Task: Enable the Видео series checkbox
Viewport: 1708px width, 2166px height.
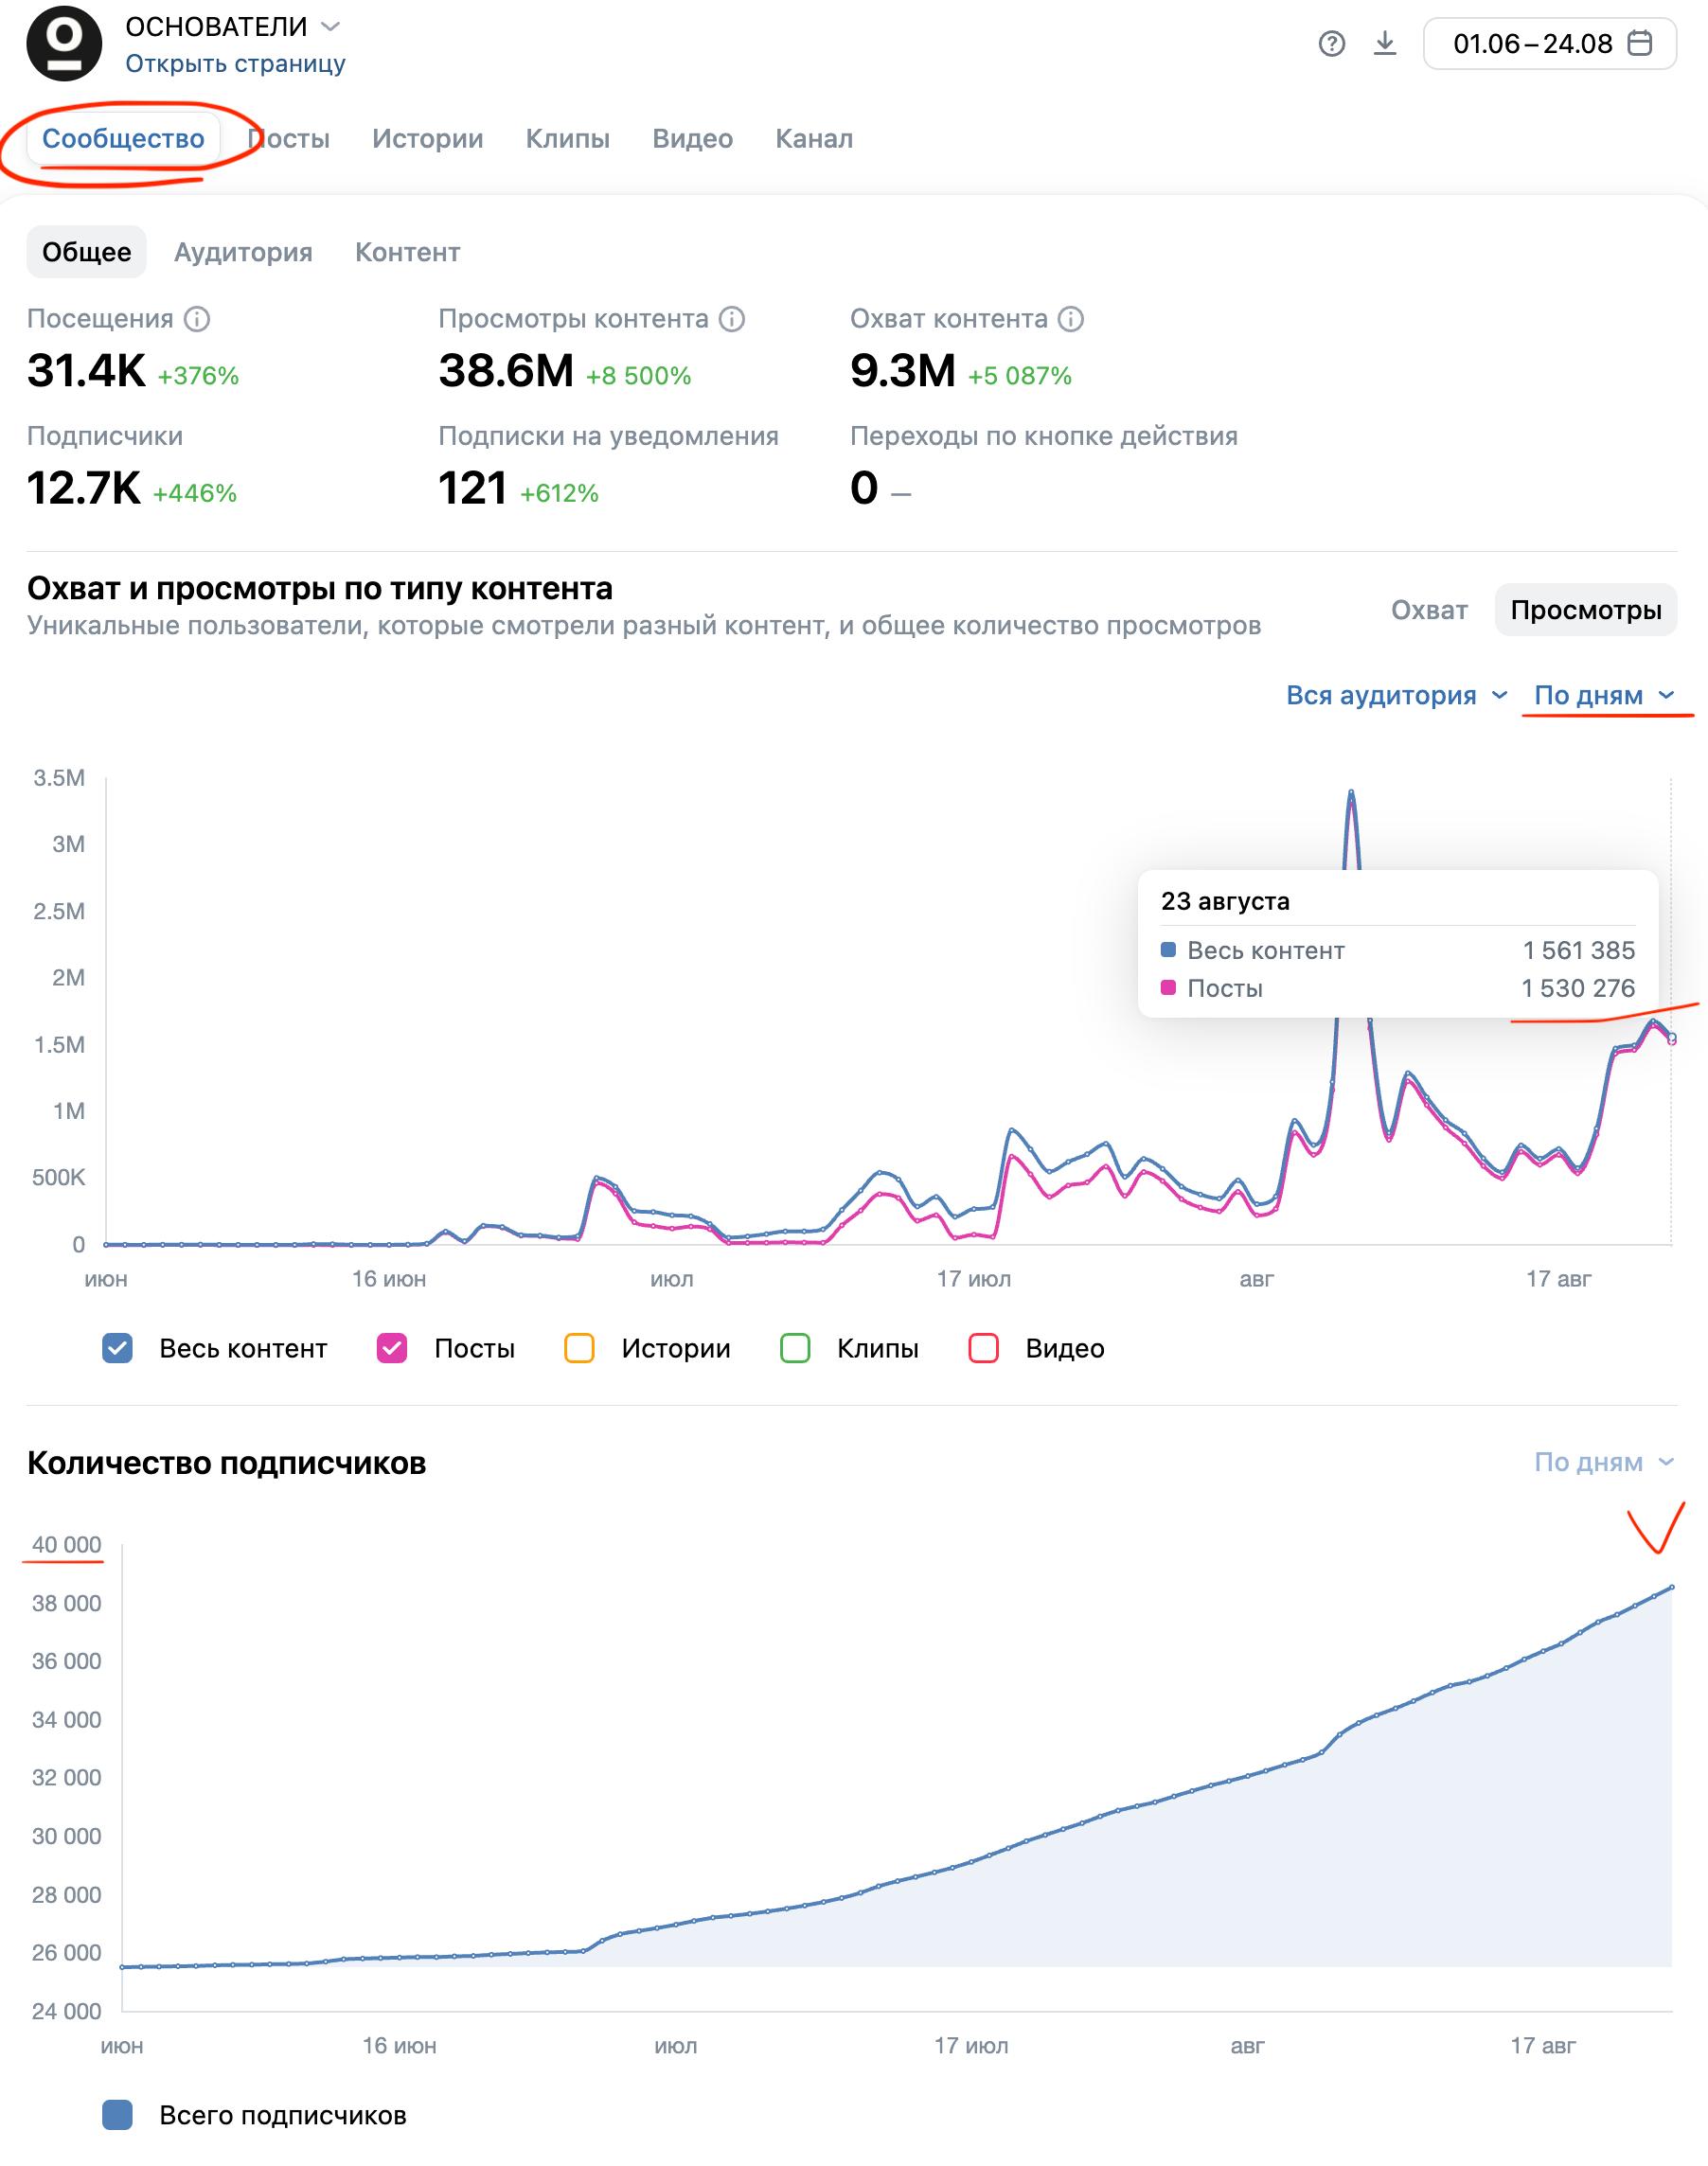Action: point(984,1349)
